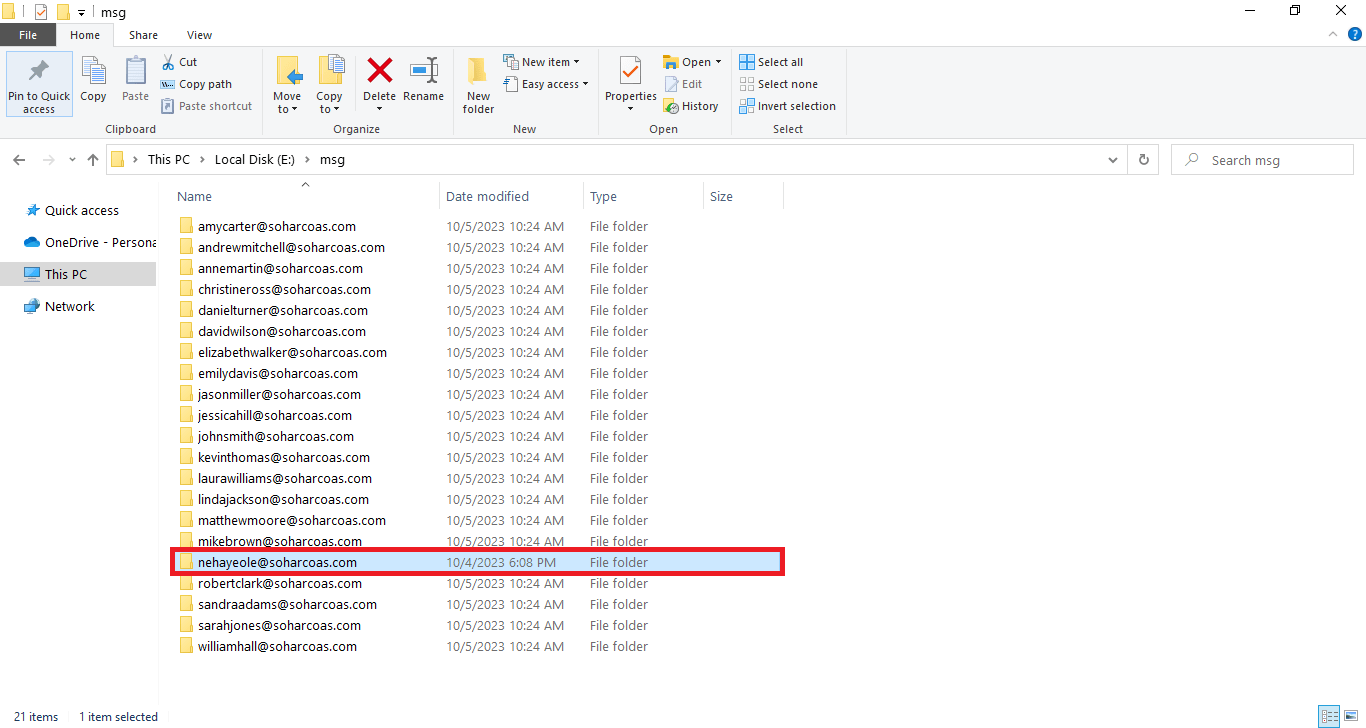
Task: Open Help with the blue question mark
Action: (1355, 34)
